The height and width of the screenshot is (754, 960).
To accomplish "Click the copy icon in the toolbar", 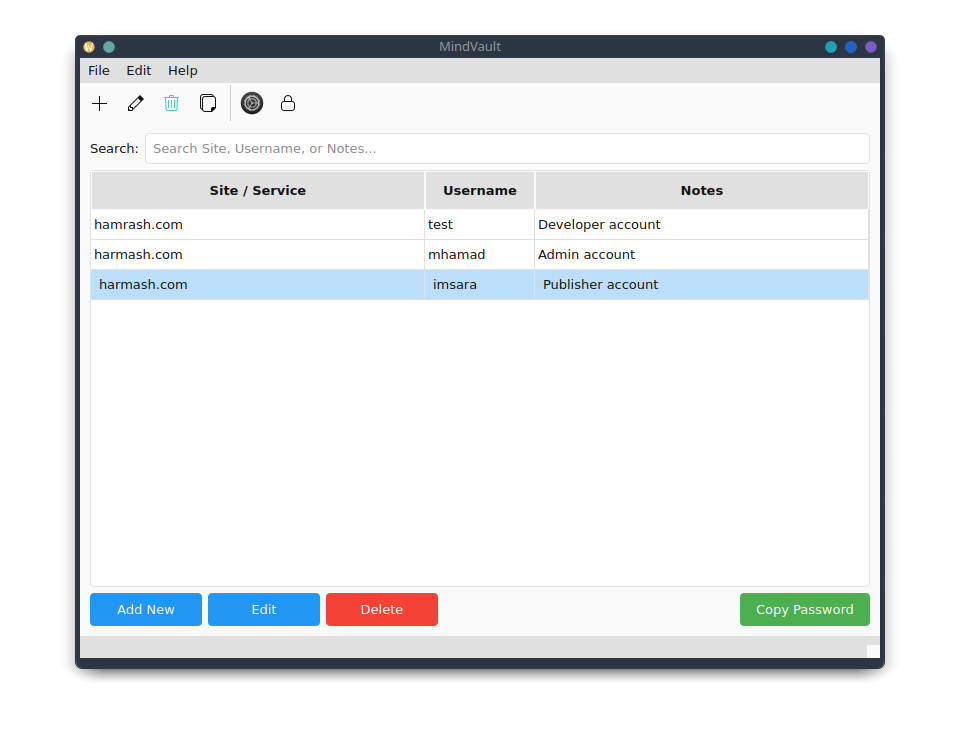I will pyautogui.click(x=208, y=103).
